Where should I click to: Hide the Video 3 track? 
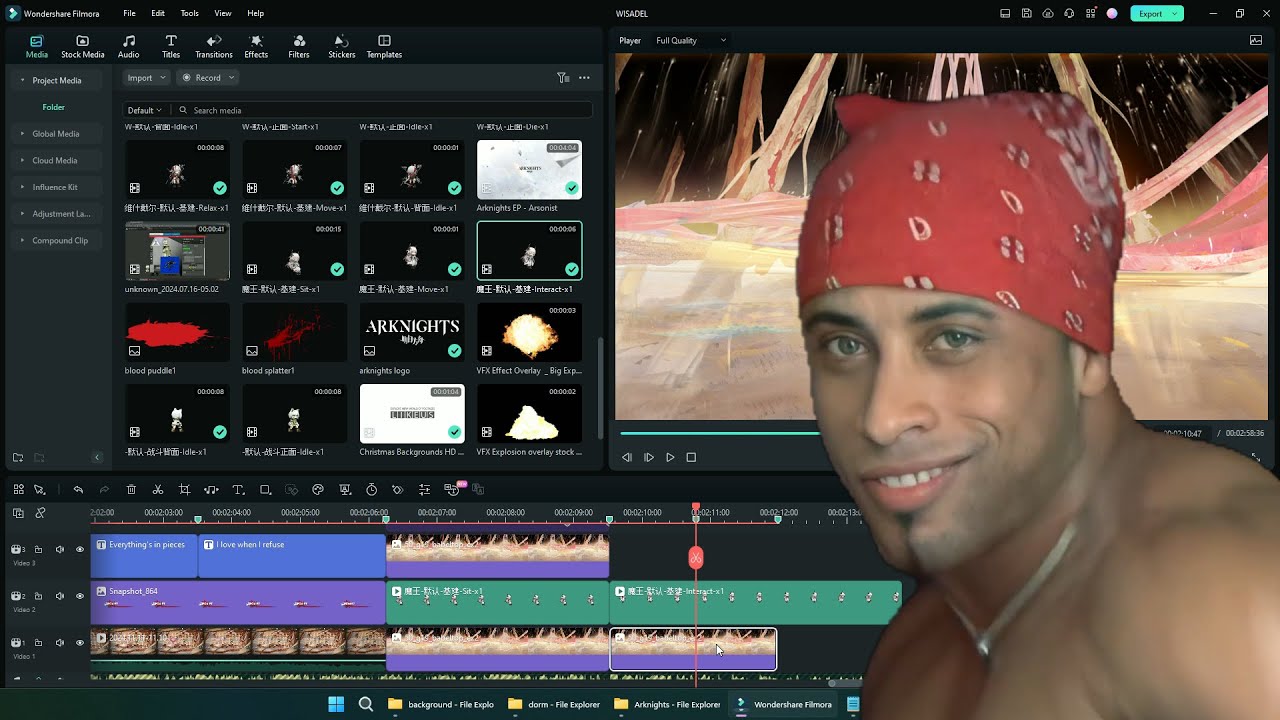click(80, 549)
